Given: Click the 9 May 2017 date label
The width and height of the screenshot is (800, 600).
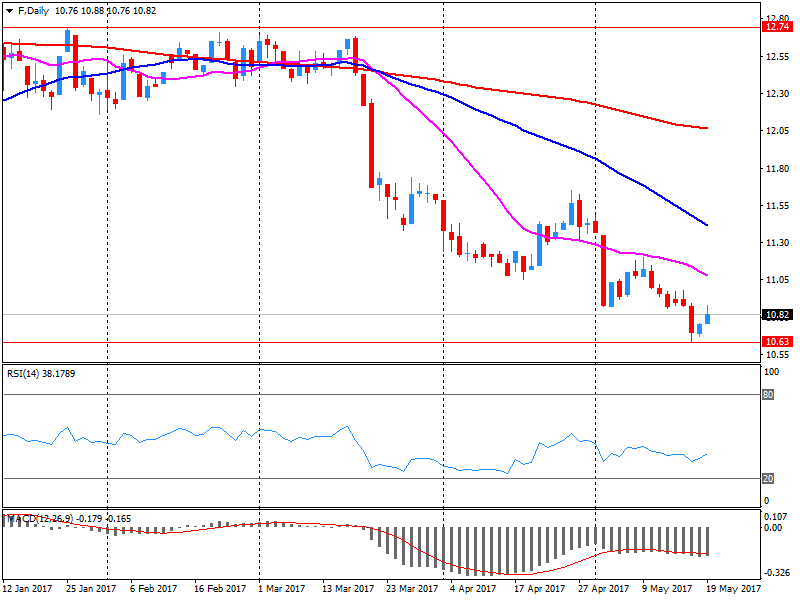Looking at the screenshot, I should tap(666, 589).
